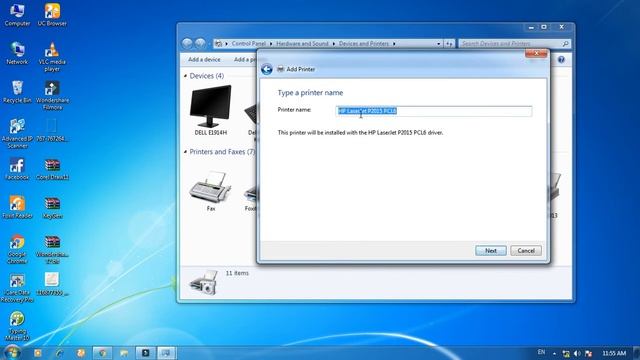The height and width of the screenshot is (360, 640).
Task: Click the clock showing 11:55 AM
Action: pos(614,353)
